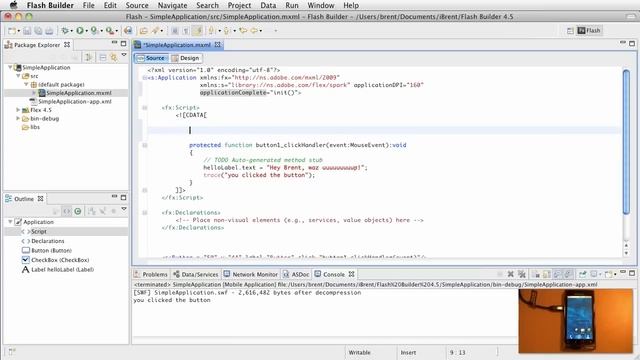The height and width of the screenshot is (360, 640).
Task: Run the application with the green play icon
Action: (x=80, y=31)
